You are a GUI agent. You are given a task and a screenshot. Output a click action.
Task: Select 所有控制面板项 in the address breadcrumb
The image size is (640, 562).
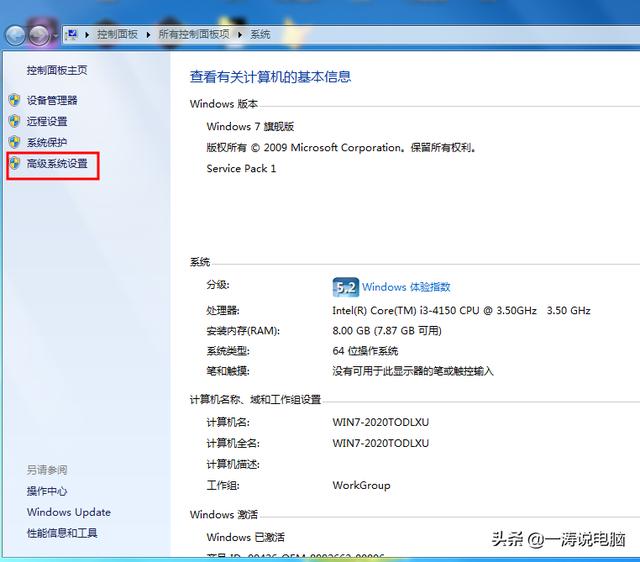194,35
